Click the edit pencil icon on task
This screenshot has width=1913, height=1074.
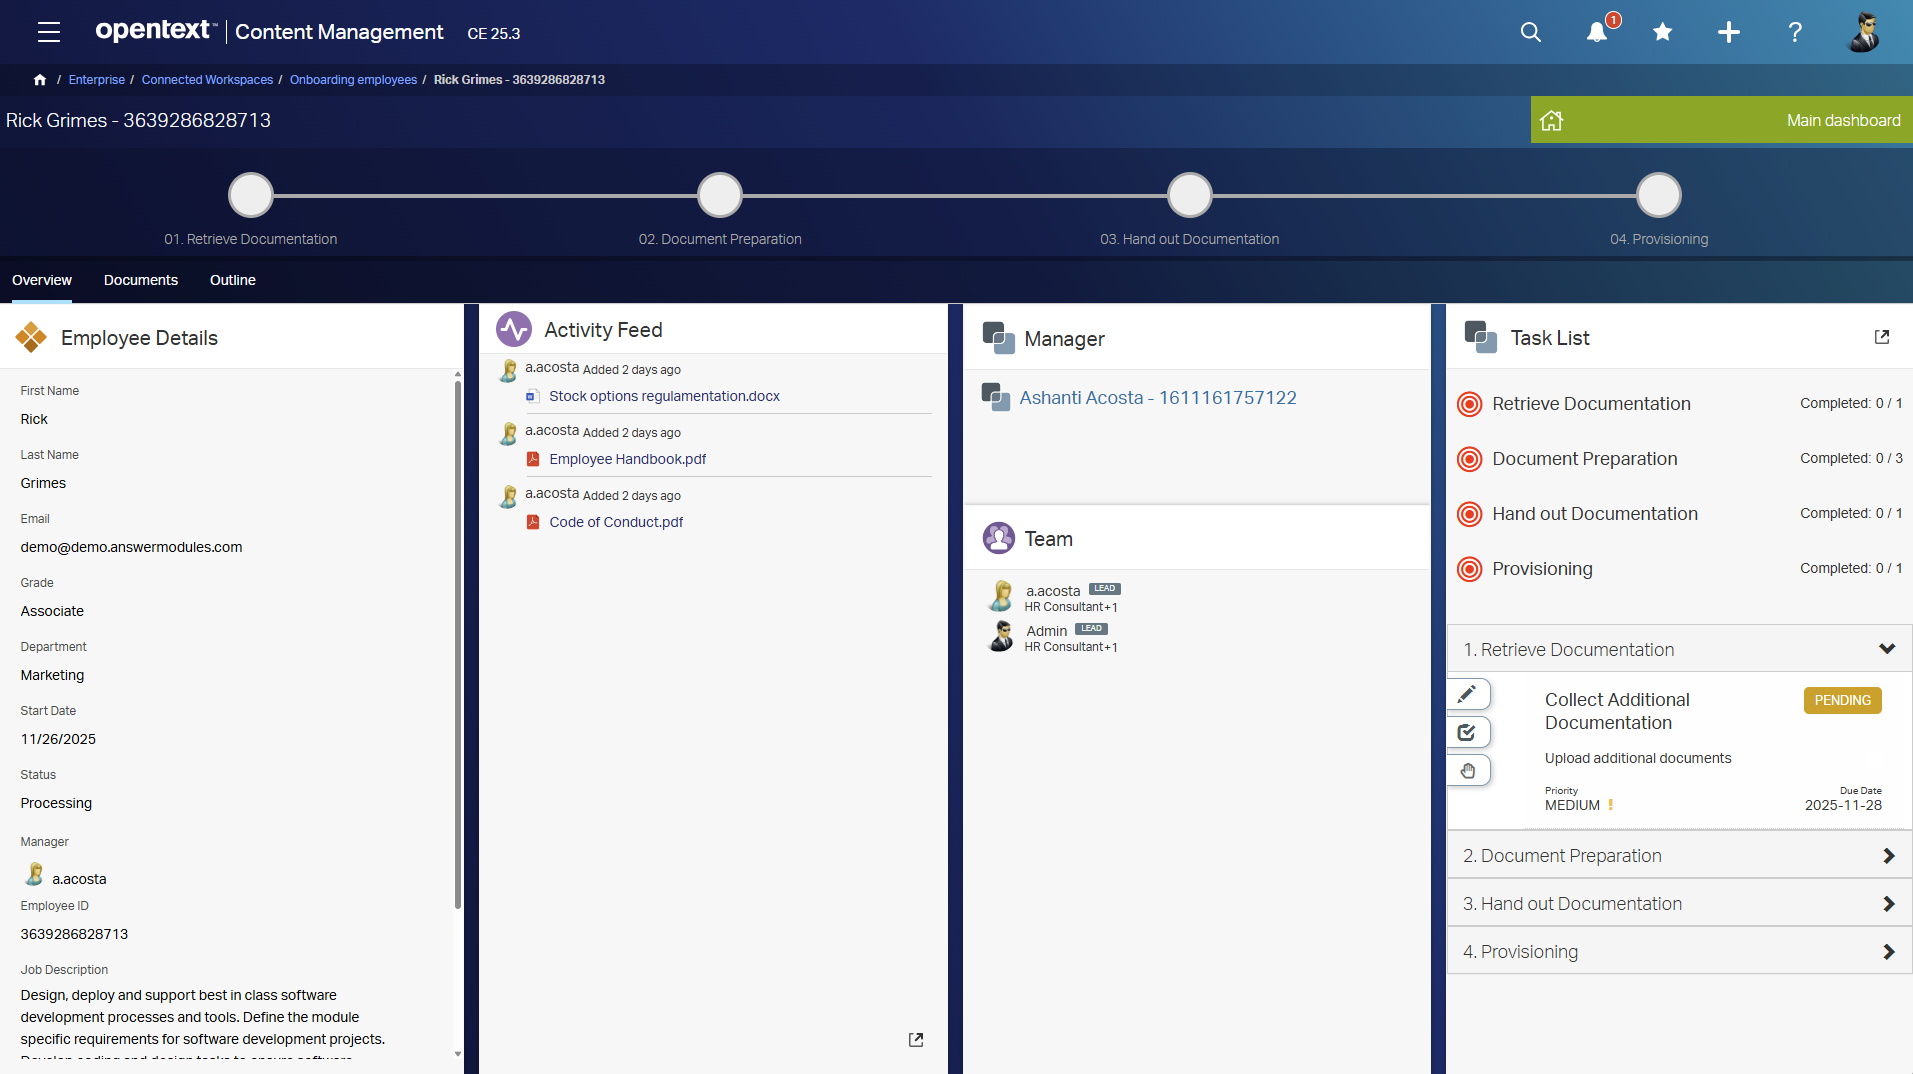coord(1467,694)
